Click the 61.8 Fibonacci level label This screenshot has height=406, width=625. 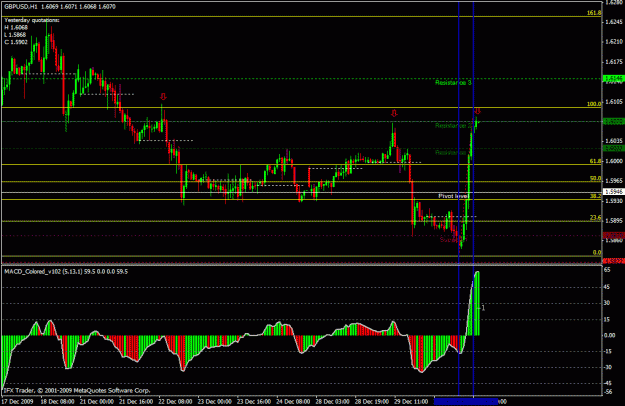click(x=595, y=161)
